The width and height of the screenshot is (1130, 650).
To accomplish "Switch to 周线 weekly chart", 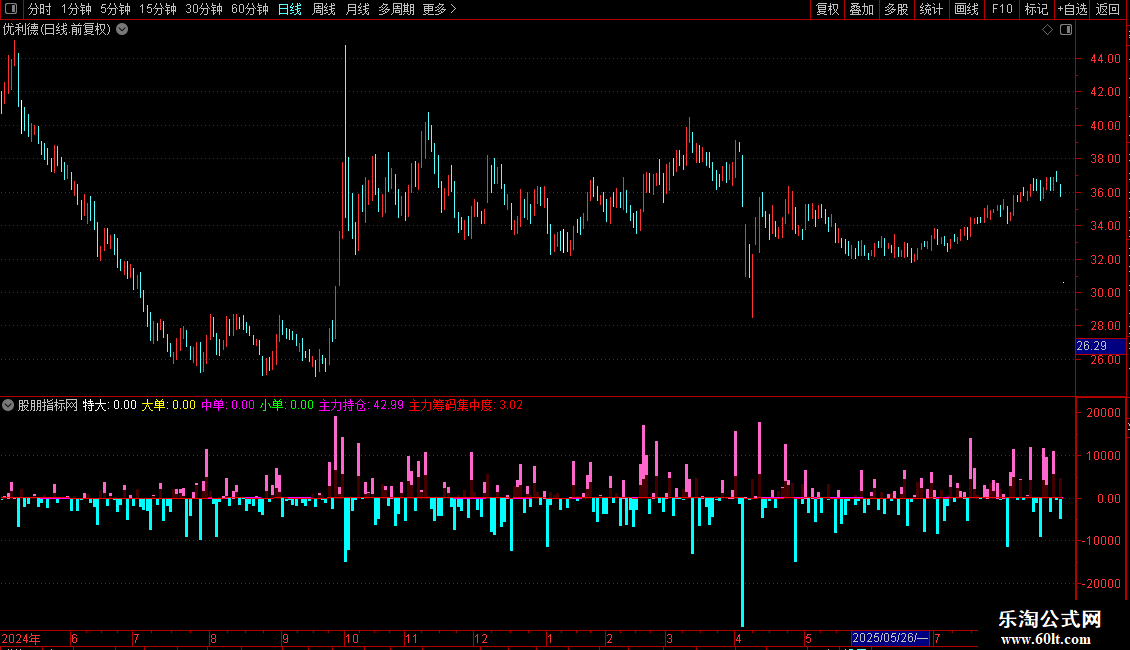I will (x=324, y=9).
